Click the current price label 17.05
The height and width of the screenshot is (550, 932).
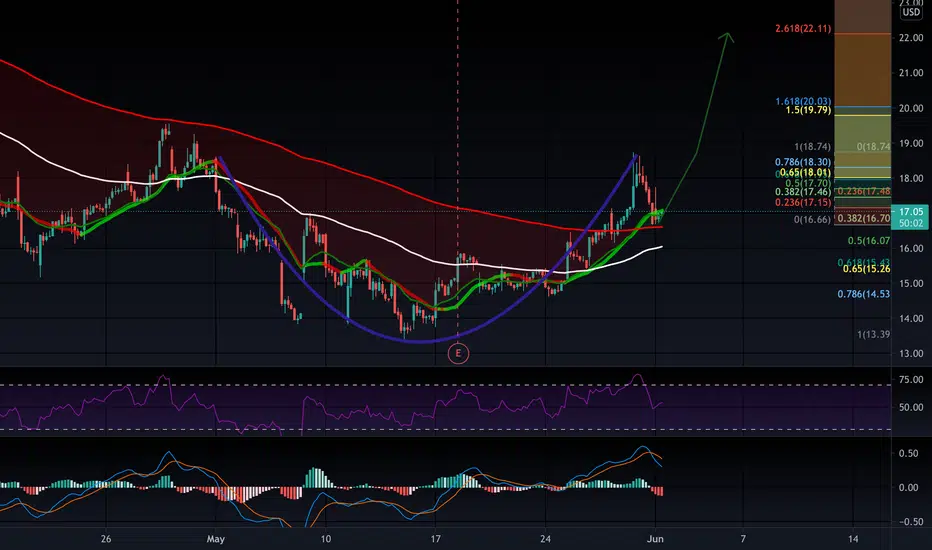click(x=911, y=212)
